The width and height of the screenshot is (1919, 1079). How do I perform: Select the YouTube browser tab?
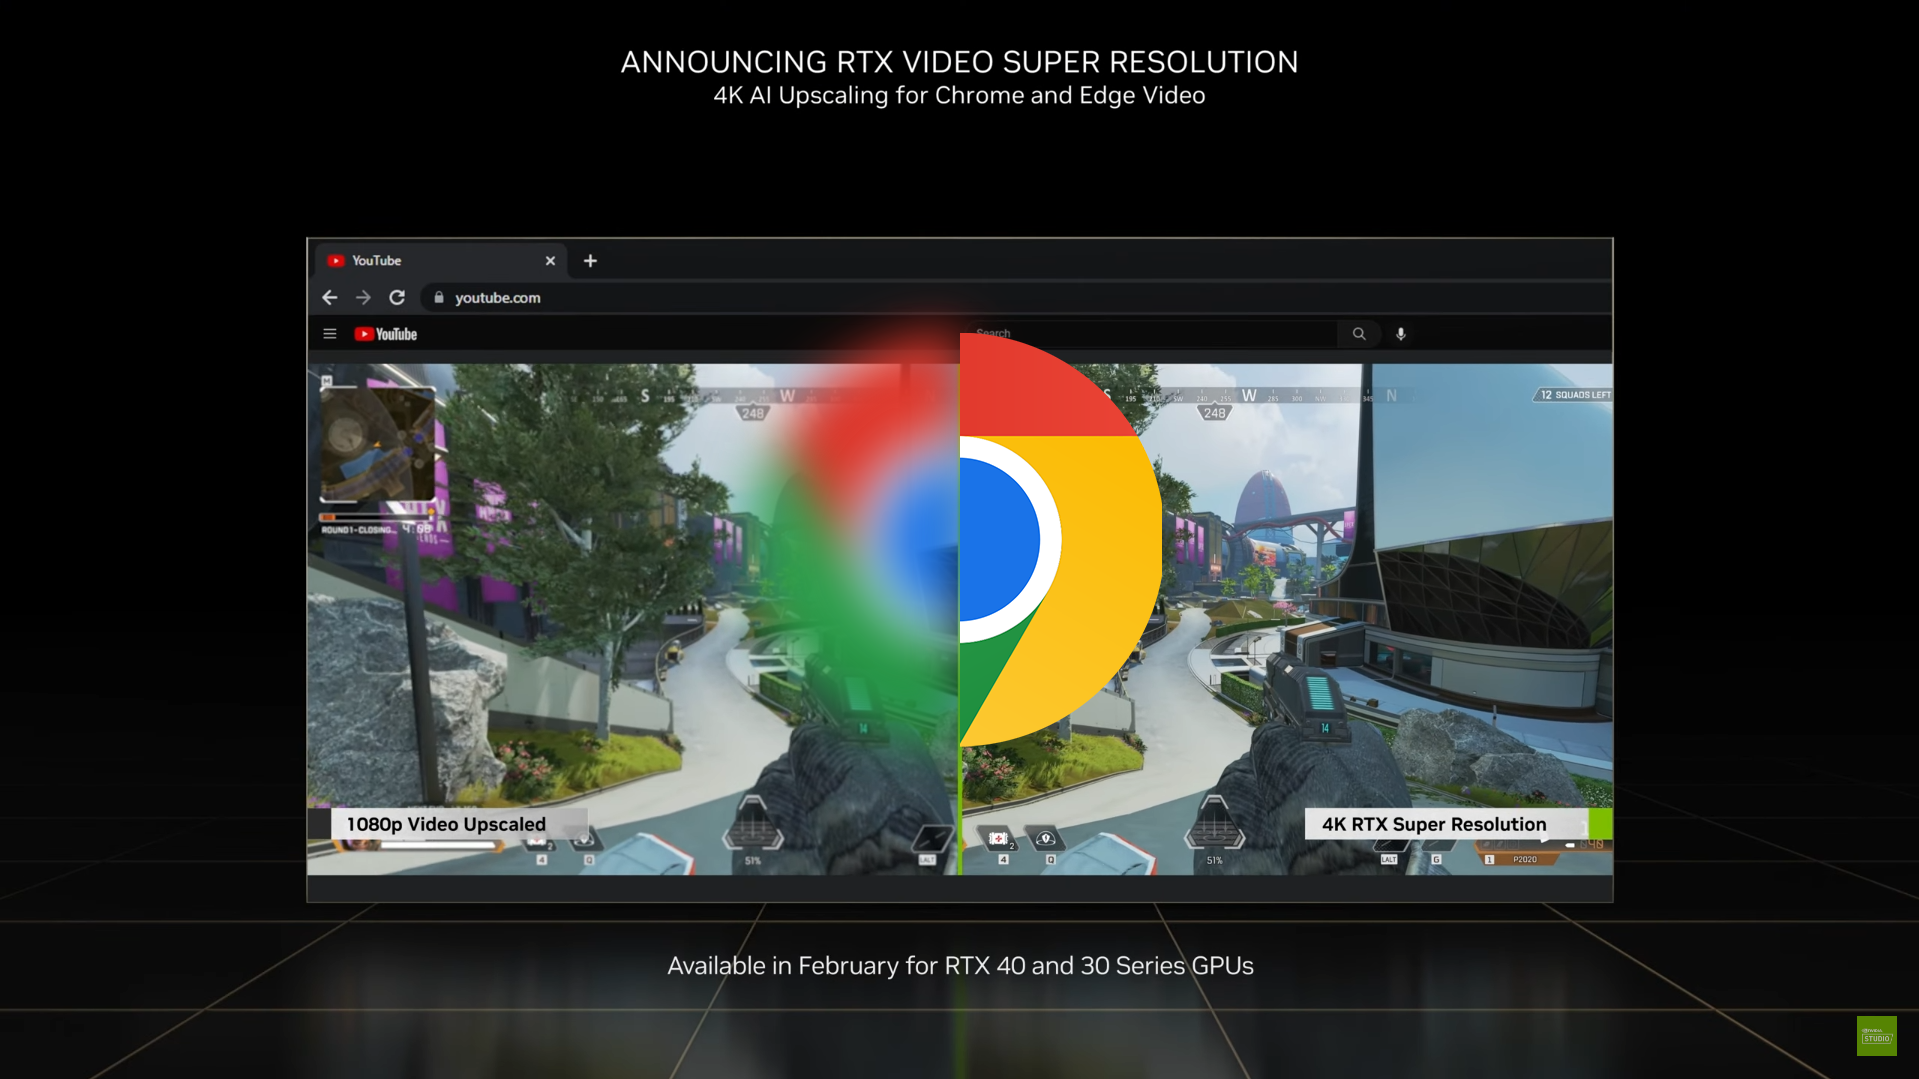441,261
